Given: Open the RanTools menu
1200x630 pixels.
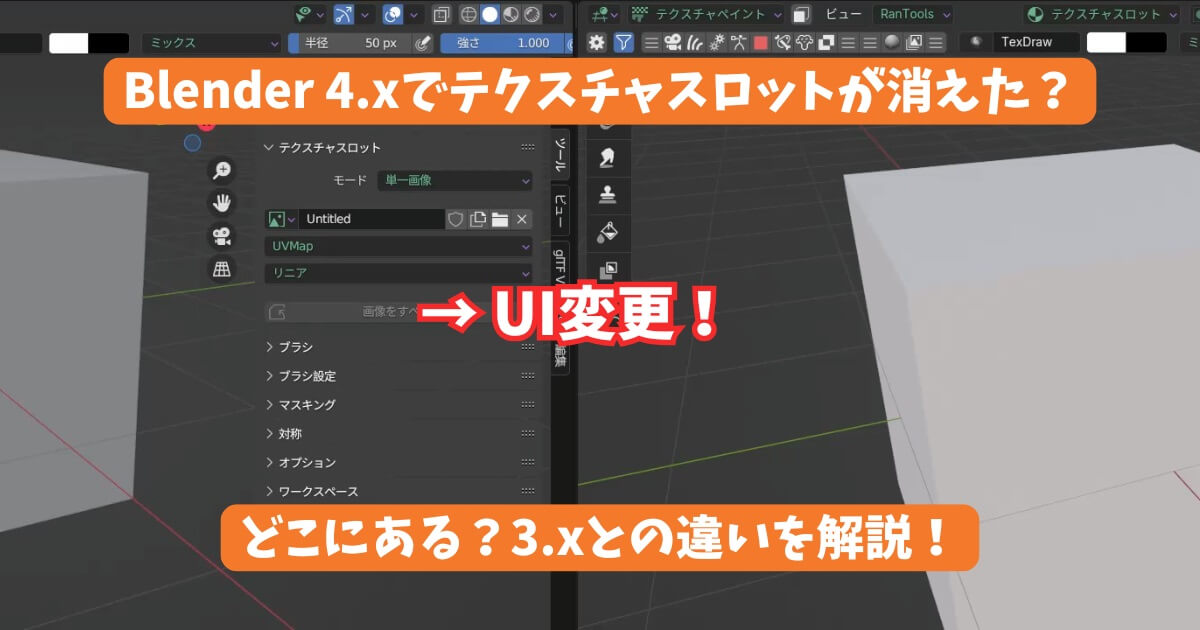Looking at the screenshot, I should pyautogui.click(x=912, y=14).
